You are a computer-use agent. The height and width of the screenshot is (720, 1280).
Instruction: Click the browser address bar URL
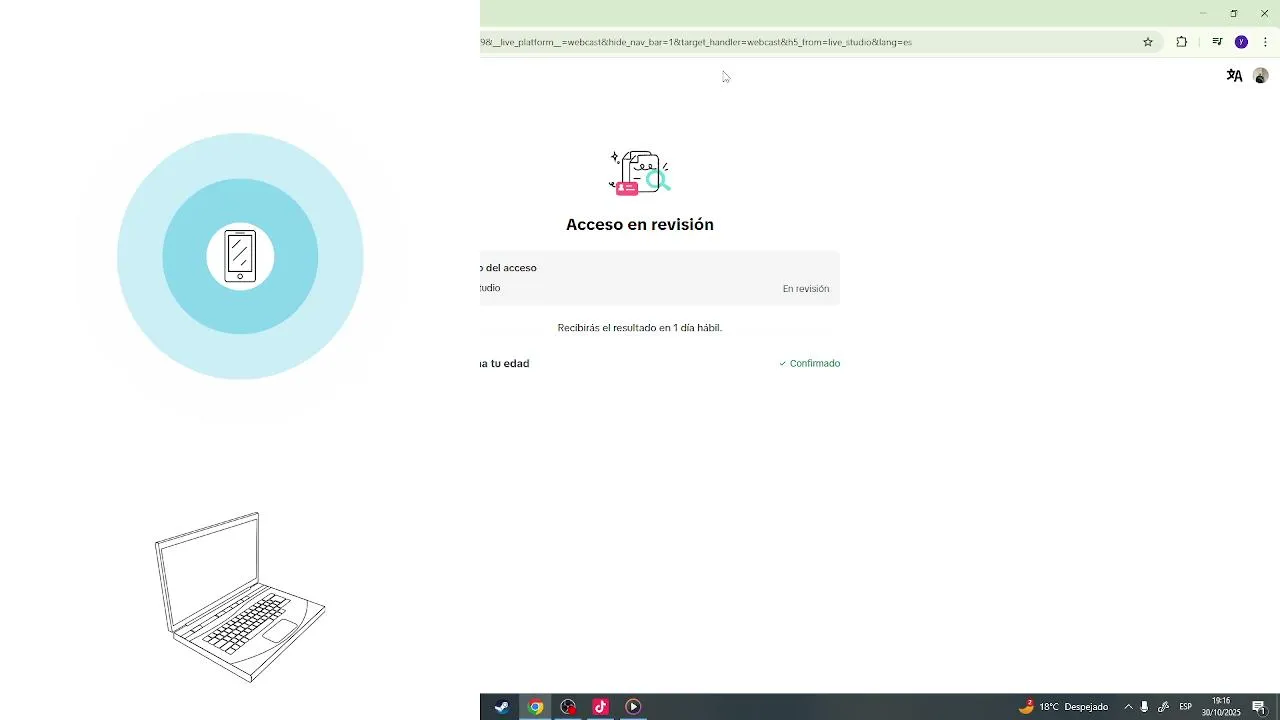[696, 42]
